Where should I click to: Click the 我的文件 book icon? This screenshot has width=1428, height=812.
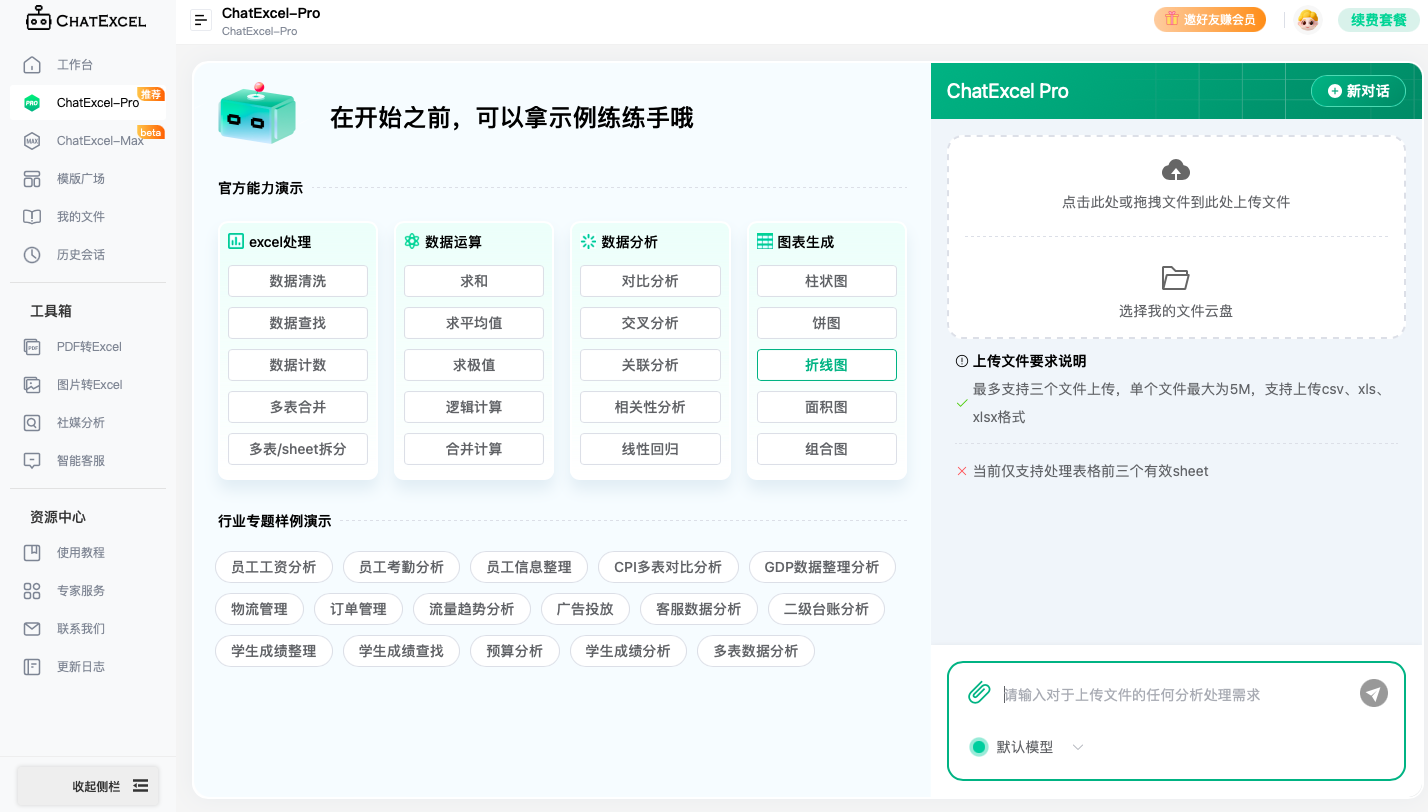pyautogui.click(x=33, y=217)
